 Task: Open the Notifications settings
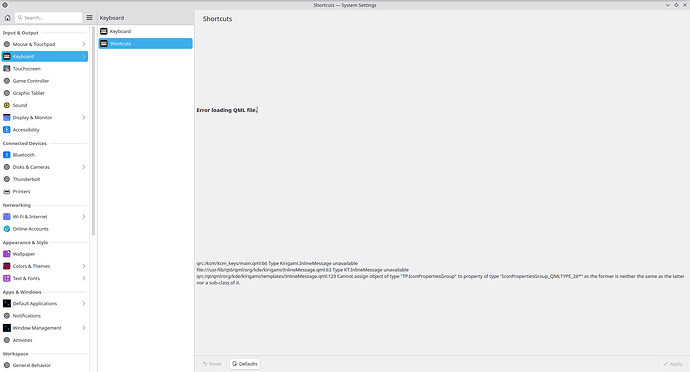44,316
